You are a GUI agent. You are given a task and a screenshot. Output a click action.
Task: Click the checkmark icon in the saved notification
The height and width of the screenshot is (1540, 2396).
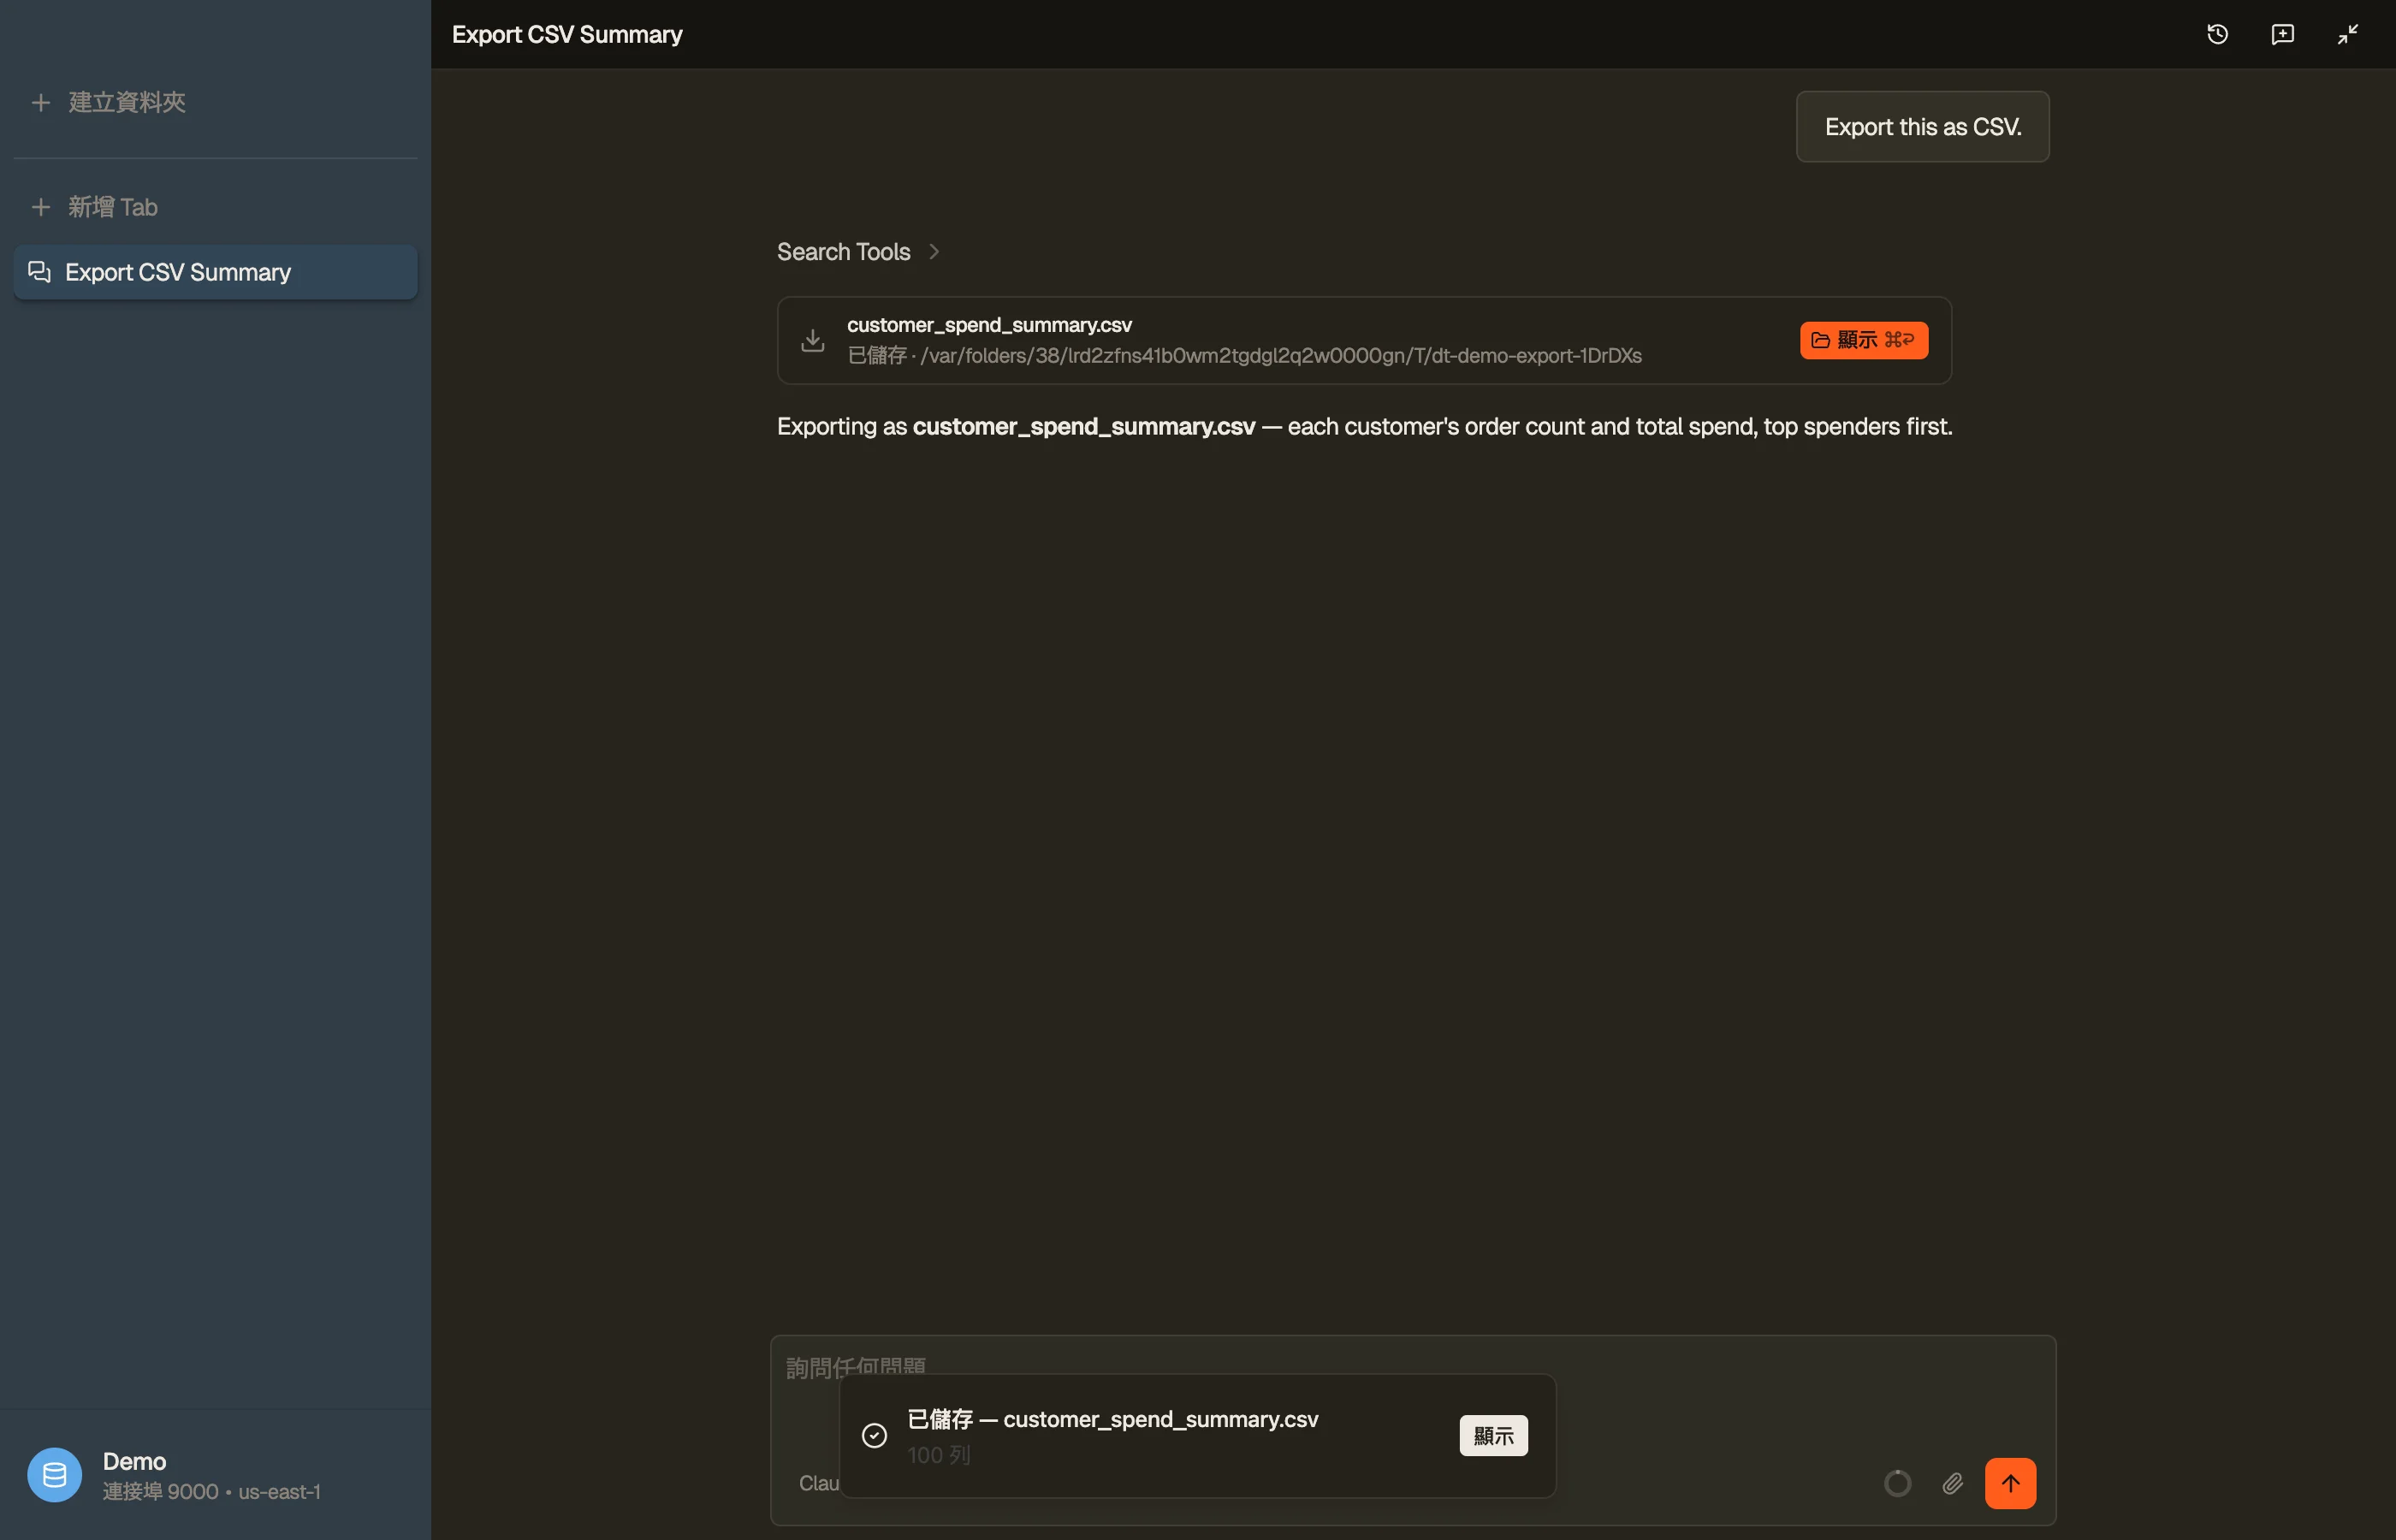874,1436
